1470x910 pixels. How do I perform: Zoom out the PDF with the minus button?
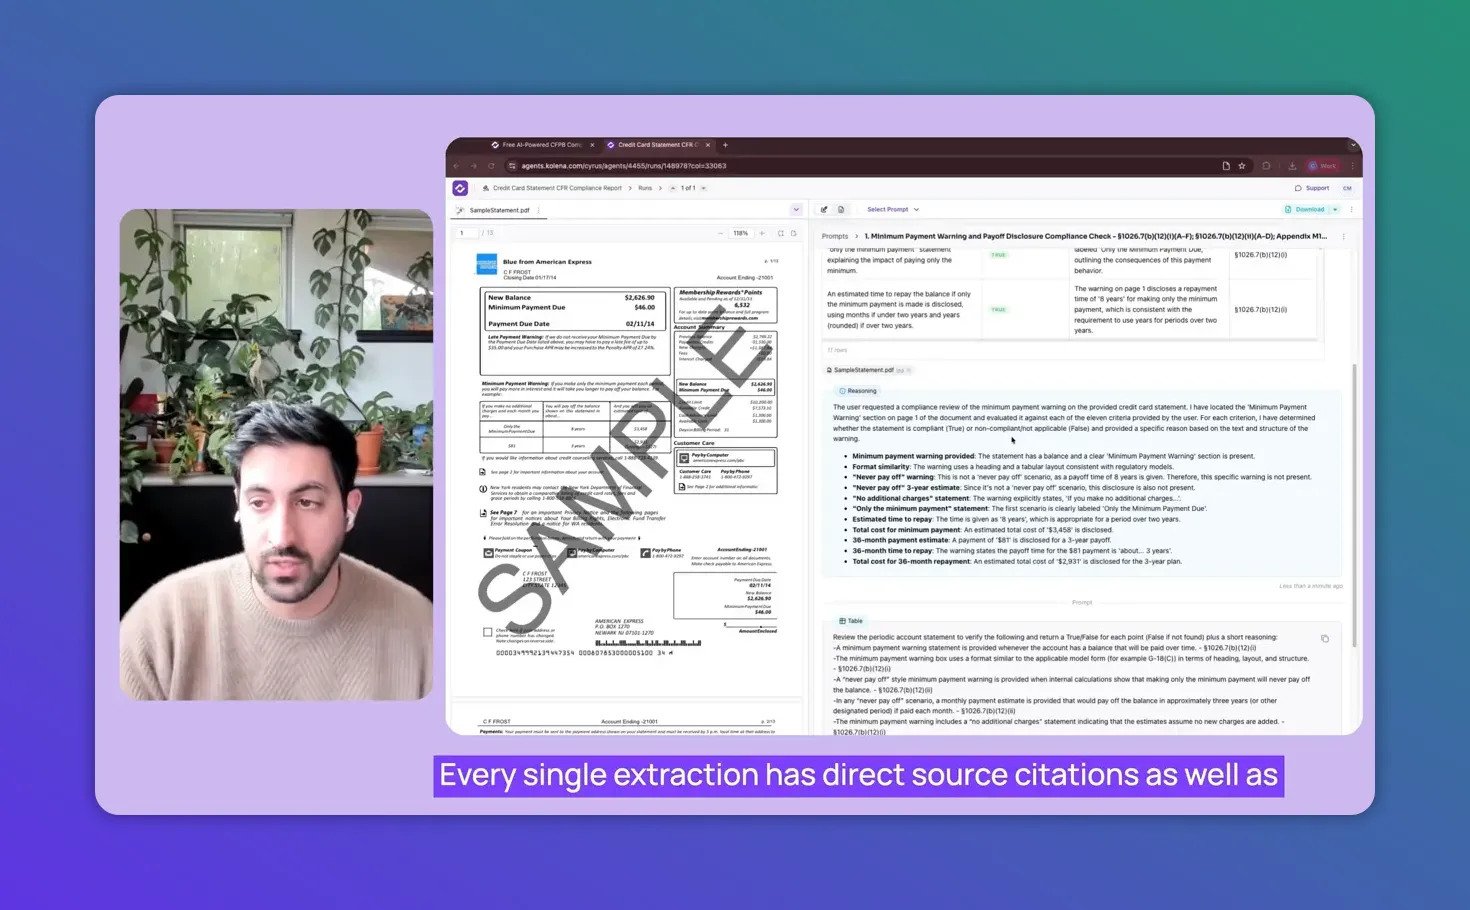coord(720,233)
